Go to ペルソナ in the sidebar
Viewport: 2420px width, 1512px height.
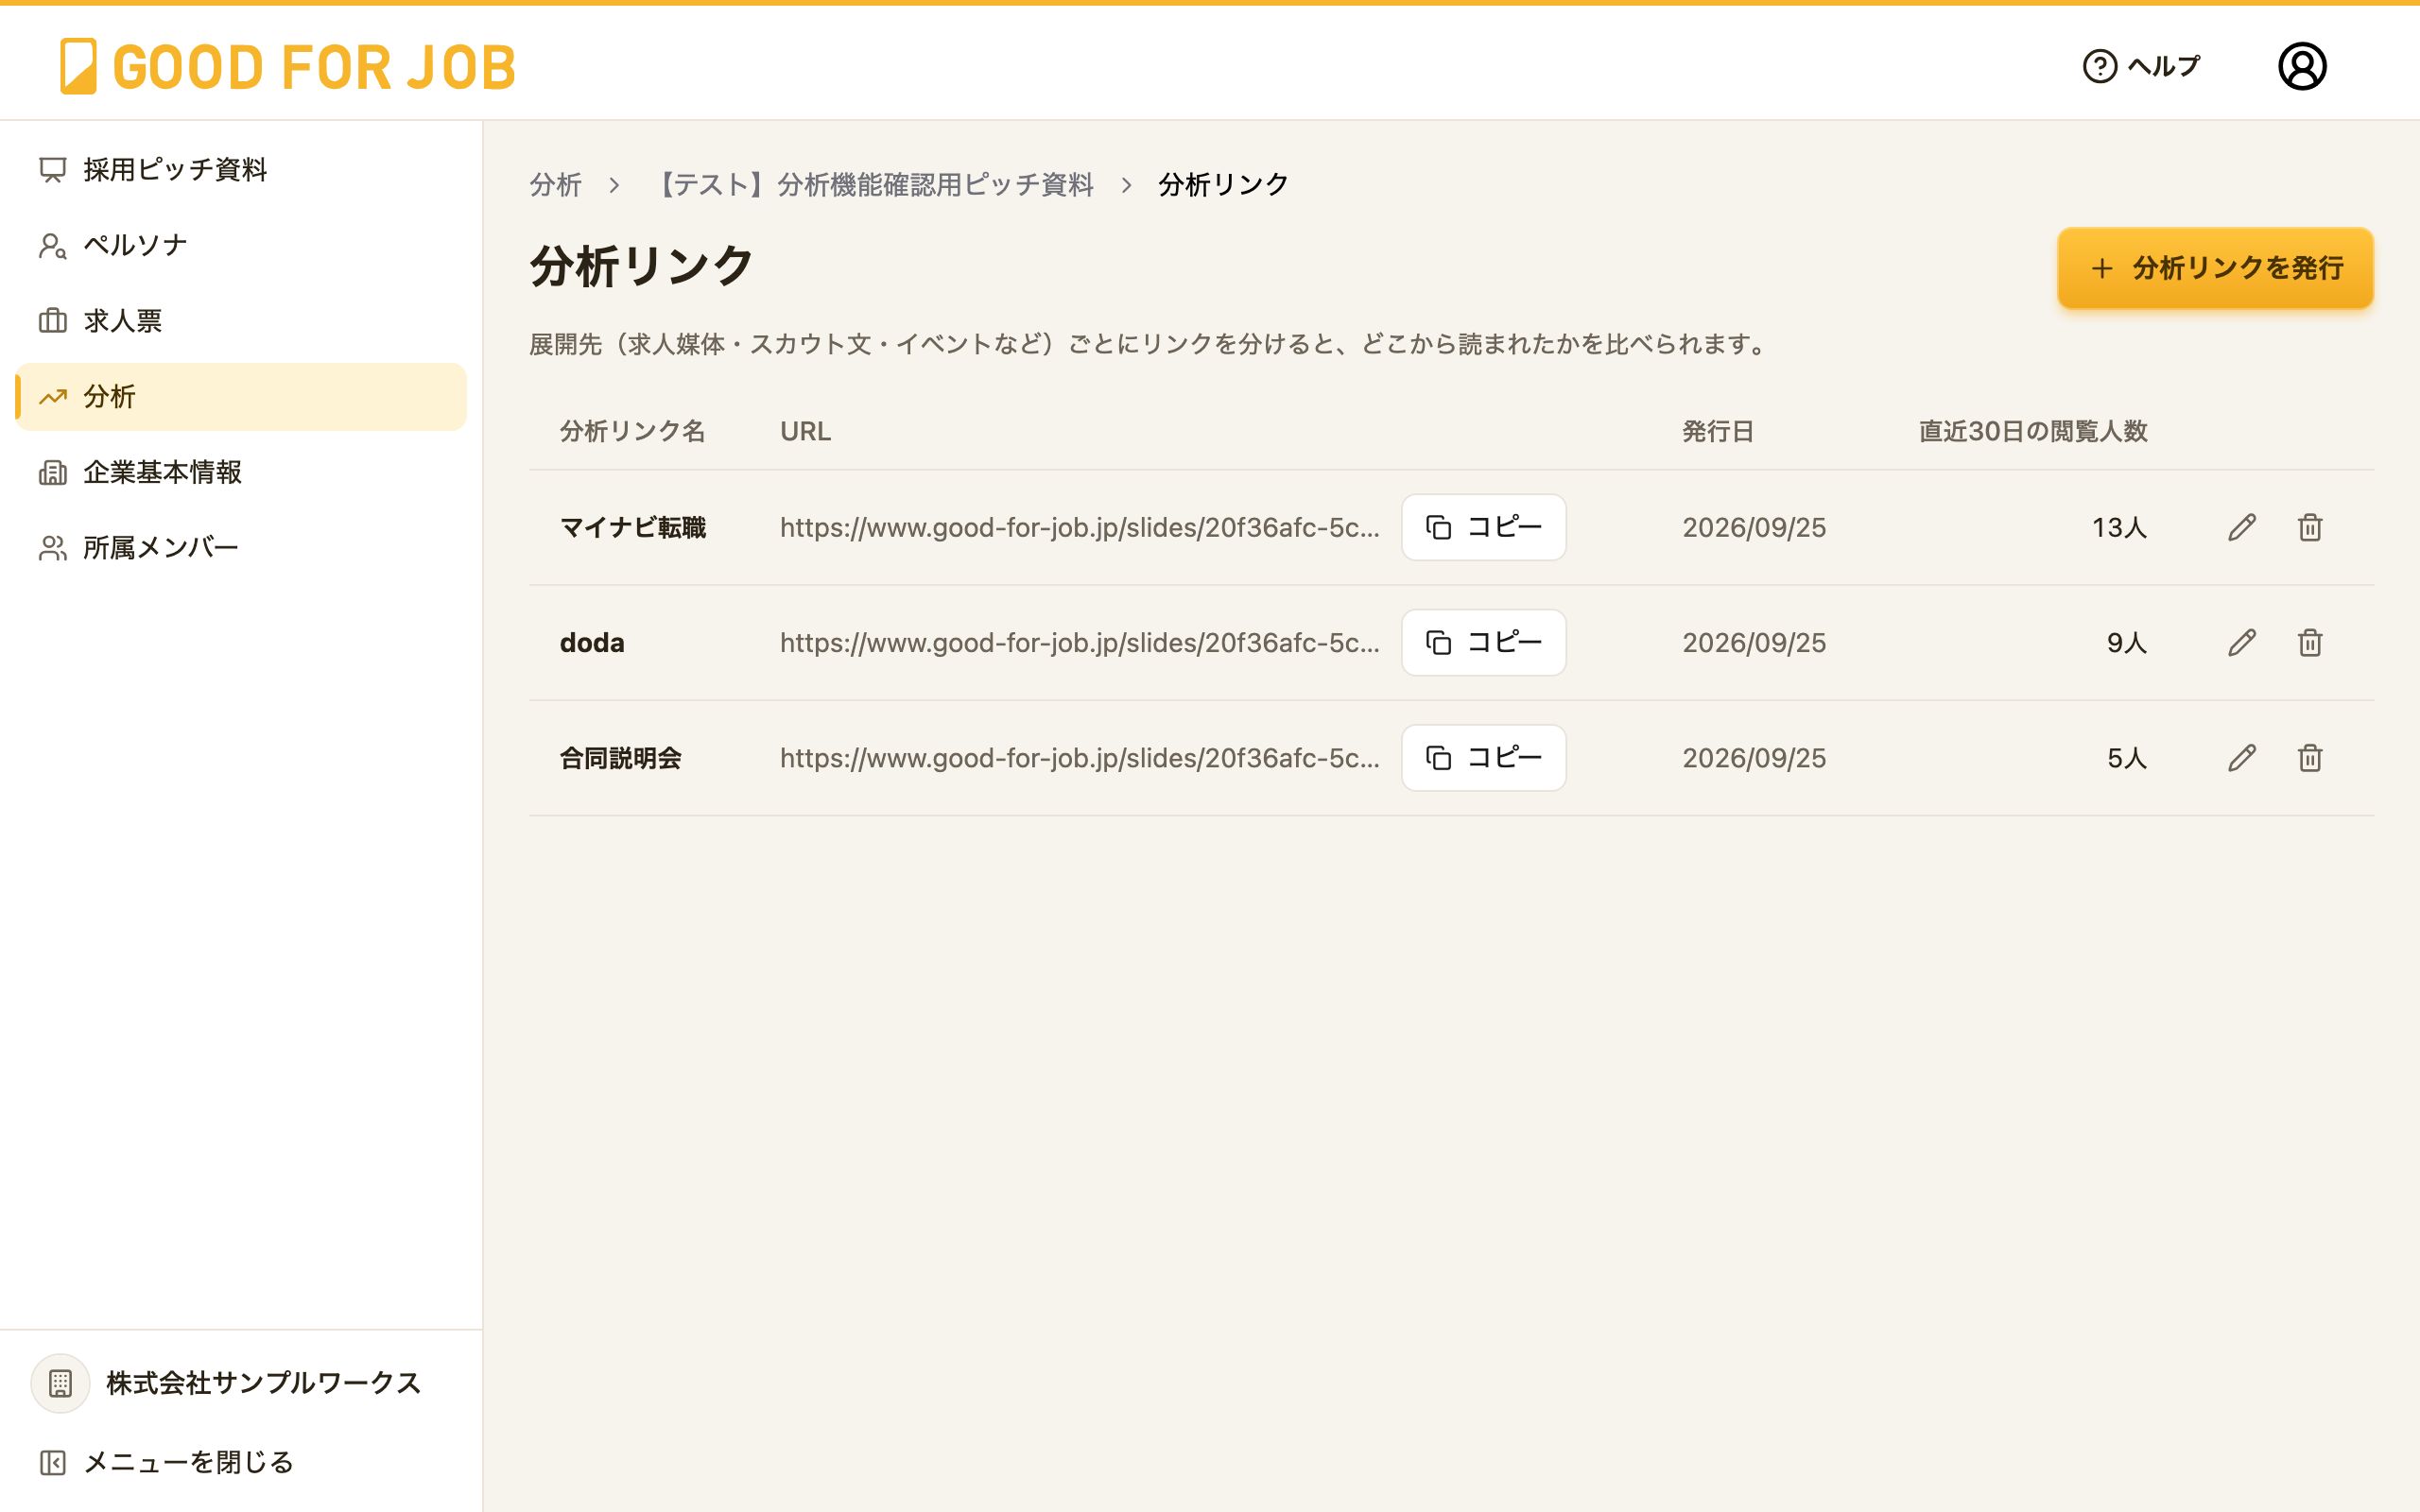click(241, 245)
